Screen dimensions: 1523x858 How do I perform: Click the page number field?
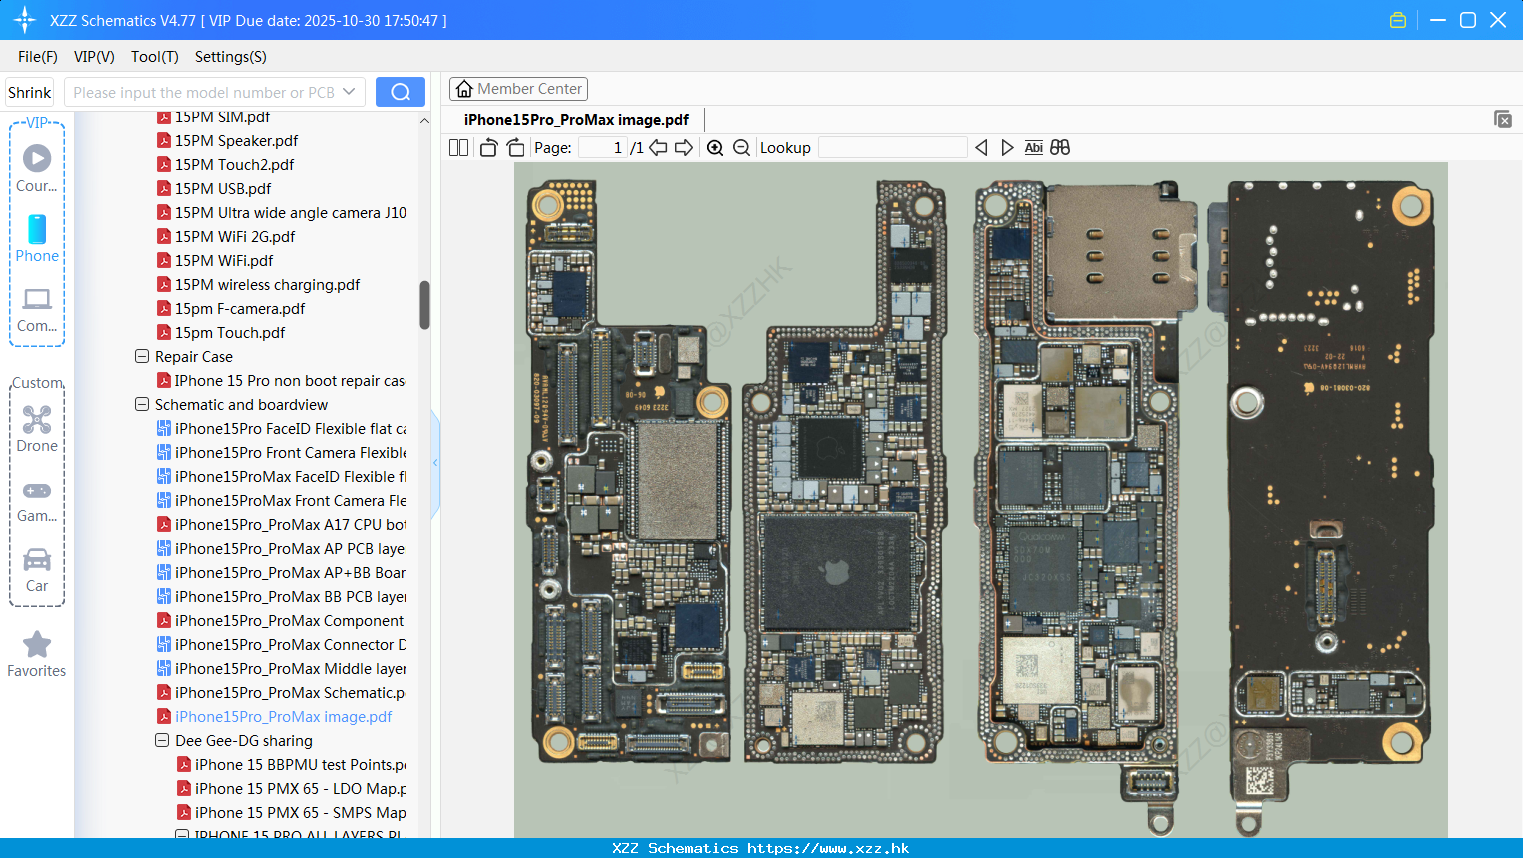click(603, 147)
